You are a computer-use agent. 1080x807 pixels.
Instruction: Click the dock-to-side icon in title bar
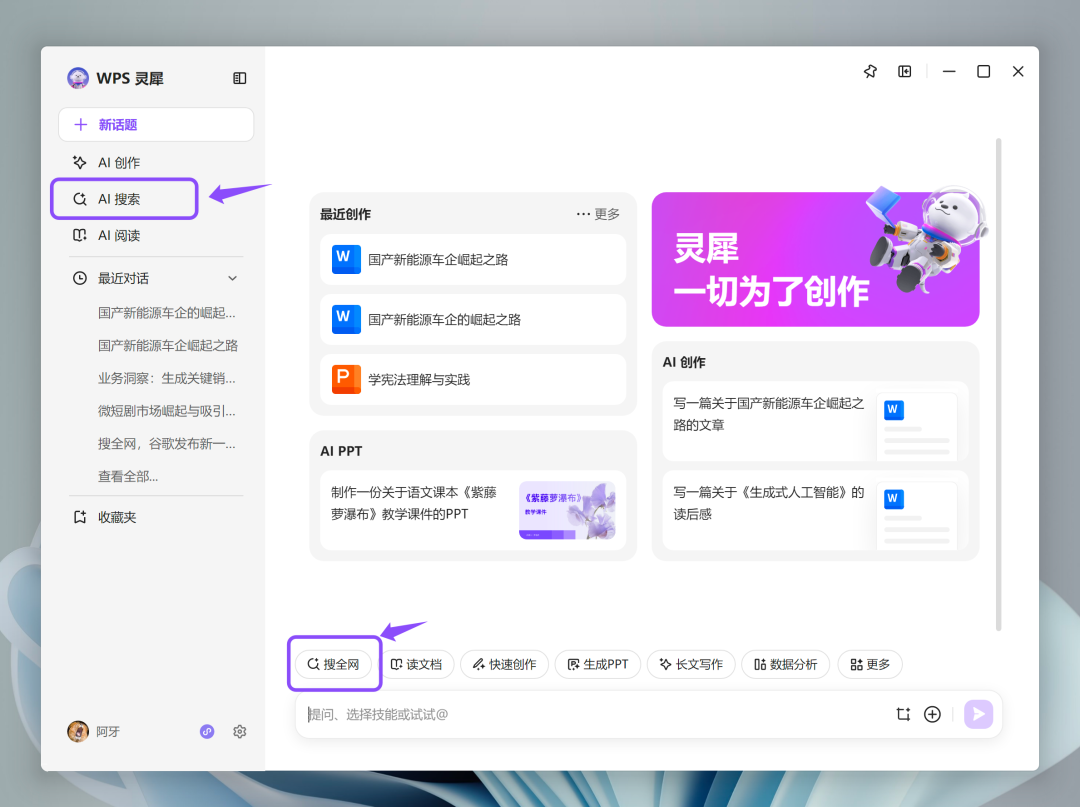pyautogui.click(x=904, y=72)
